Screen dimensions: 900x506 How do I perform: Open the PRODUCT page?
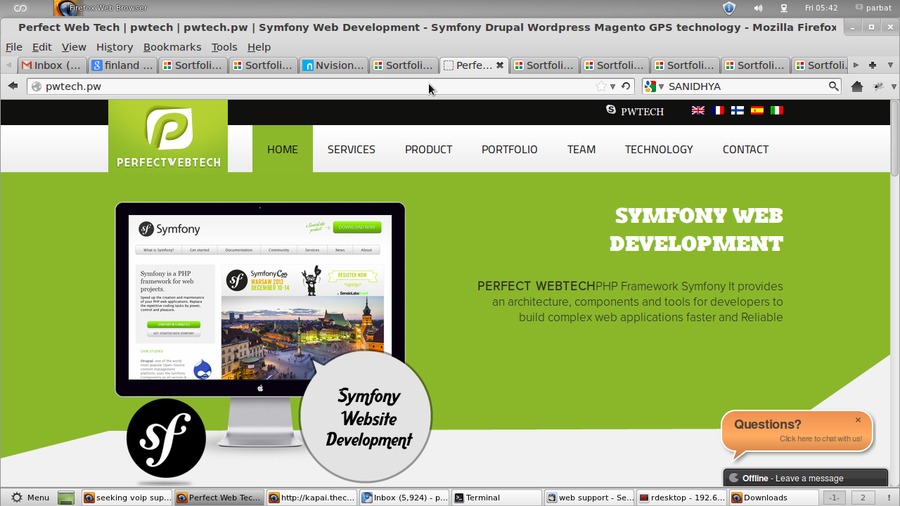[428, 149]
